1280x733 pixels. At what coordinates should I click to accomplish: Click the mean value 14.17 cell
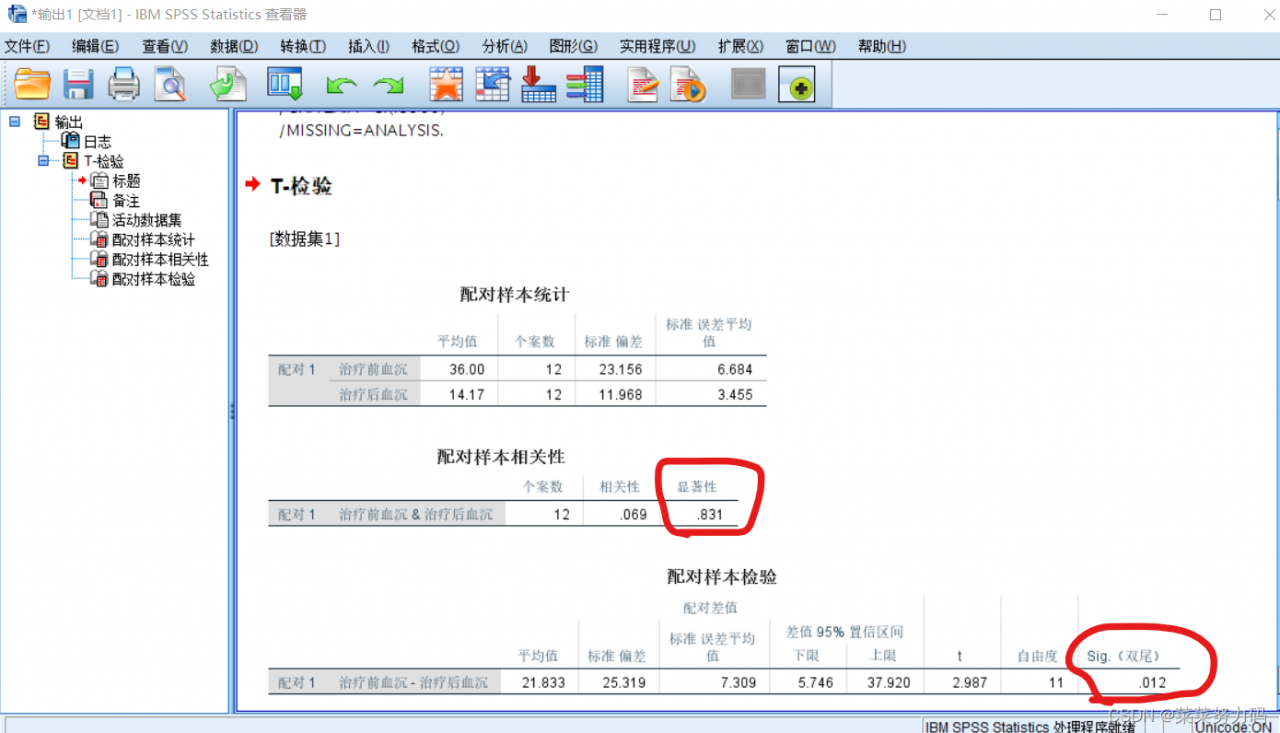467,395
